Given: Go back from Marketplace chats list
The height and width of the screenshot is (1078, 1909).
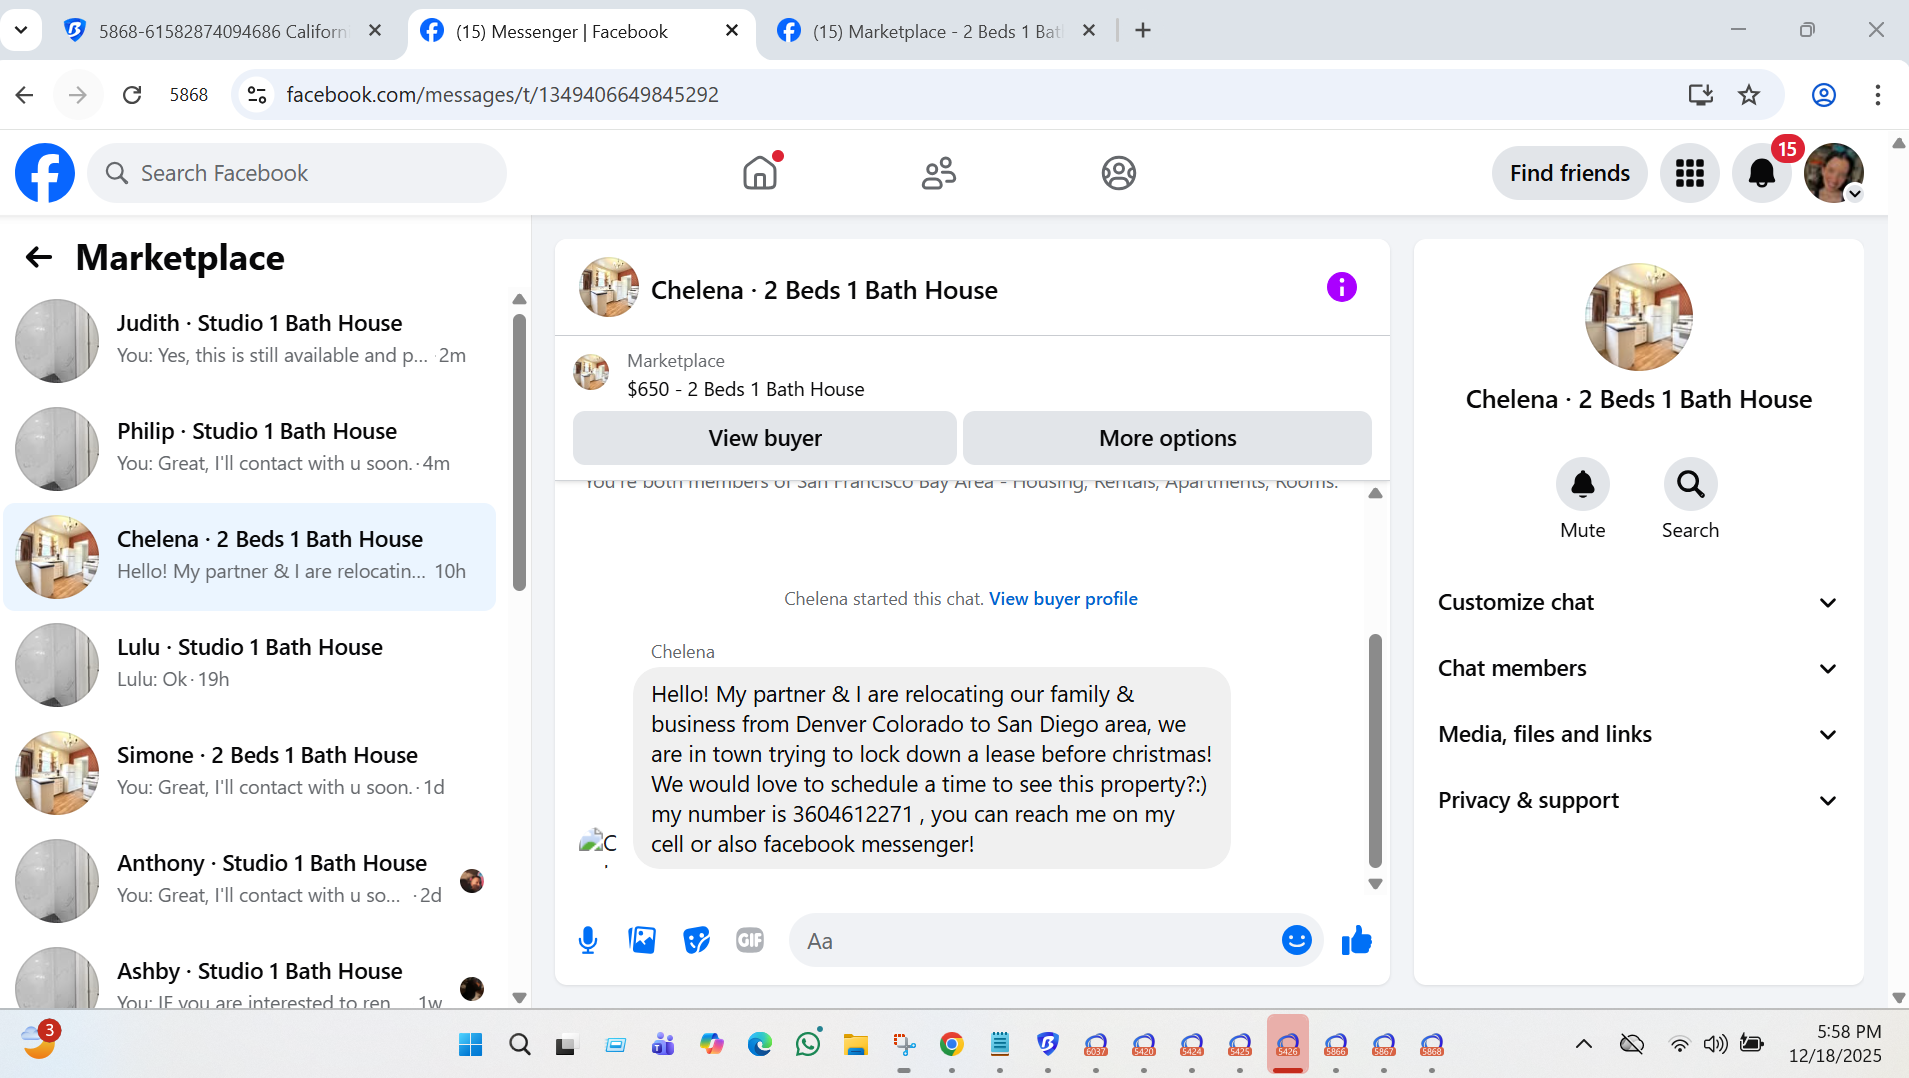Looking at the screenshot, I should (39, 258).
